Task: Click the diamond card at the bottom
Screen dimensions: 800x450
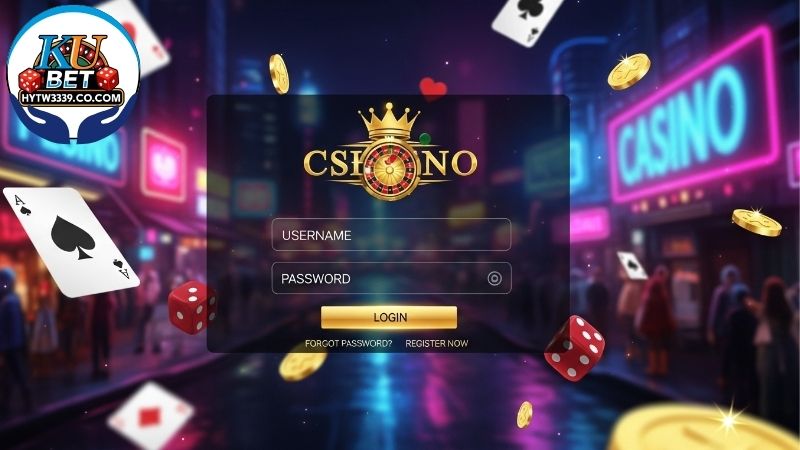Action: [x=150, y=416]
